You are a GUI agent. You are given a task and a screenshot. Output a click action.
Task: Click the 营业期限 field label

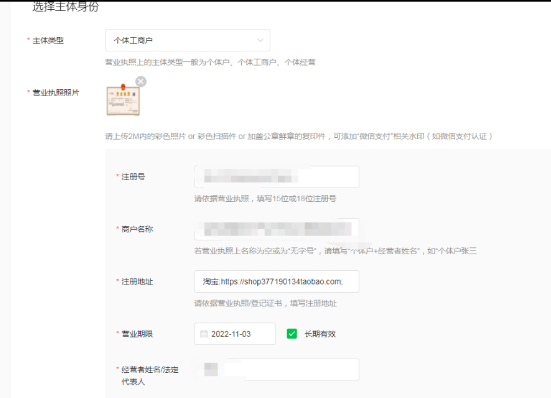pos(137,334)
